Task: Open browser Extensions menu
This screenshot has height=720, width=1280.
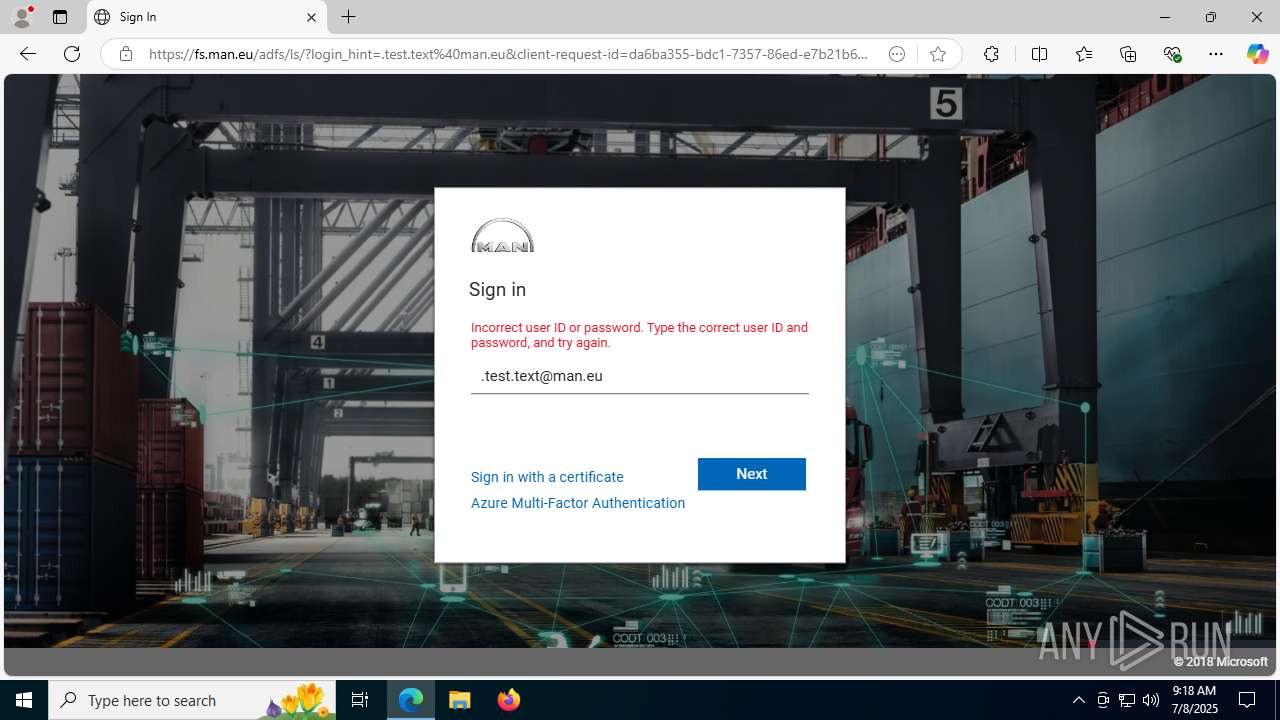Action: pos(991,54)
